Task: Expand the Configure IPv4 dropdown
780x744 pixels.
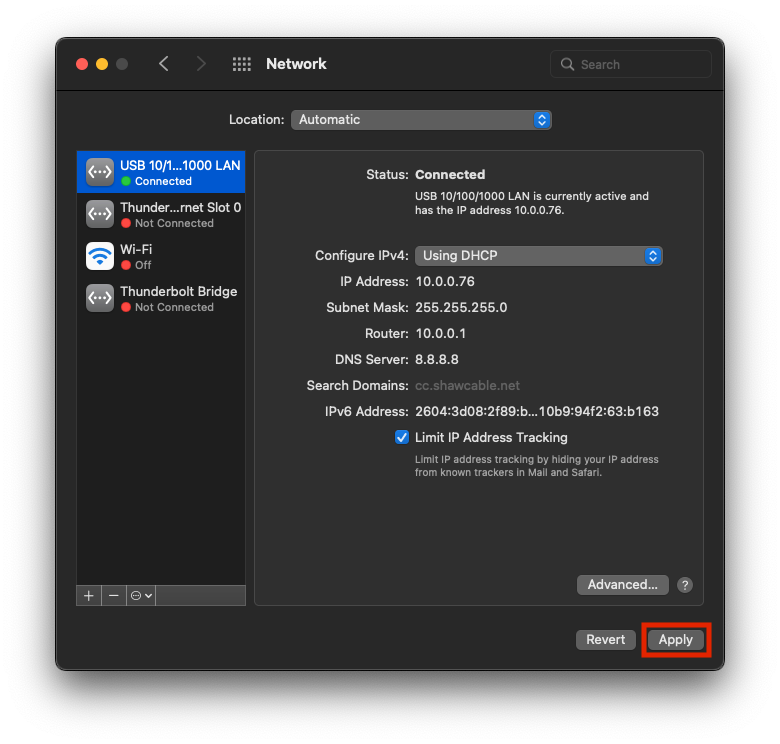Action: coord(539,256)
